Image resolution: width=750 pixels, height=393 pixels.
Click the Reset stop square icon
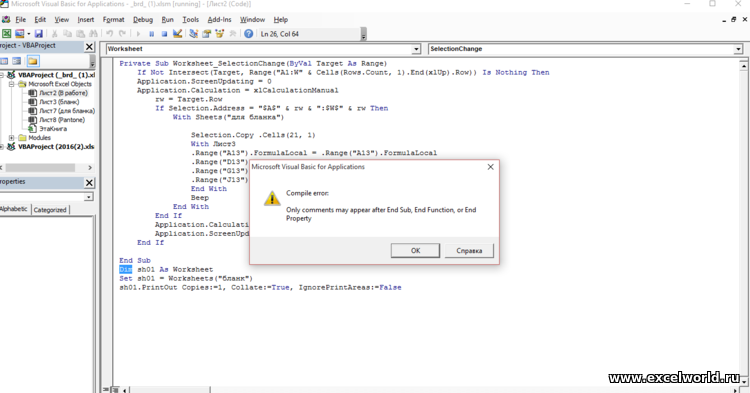(164, 34)
